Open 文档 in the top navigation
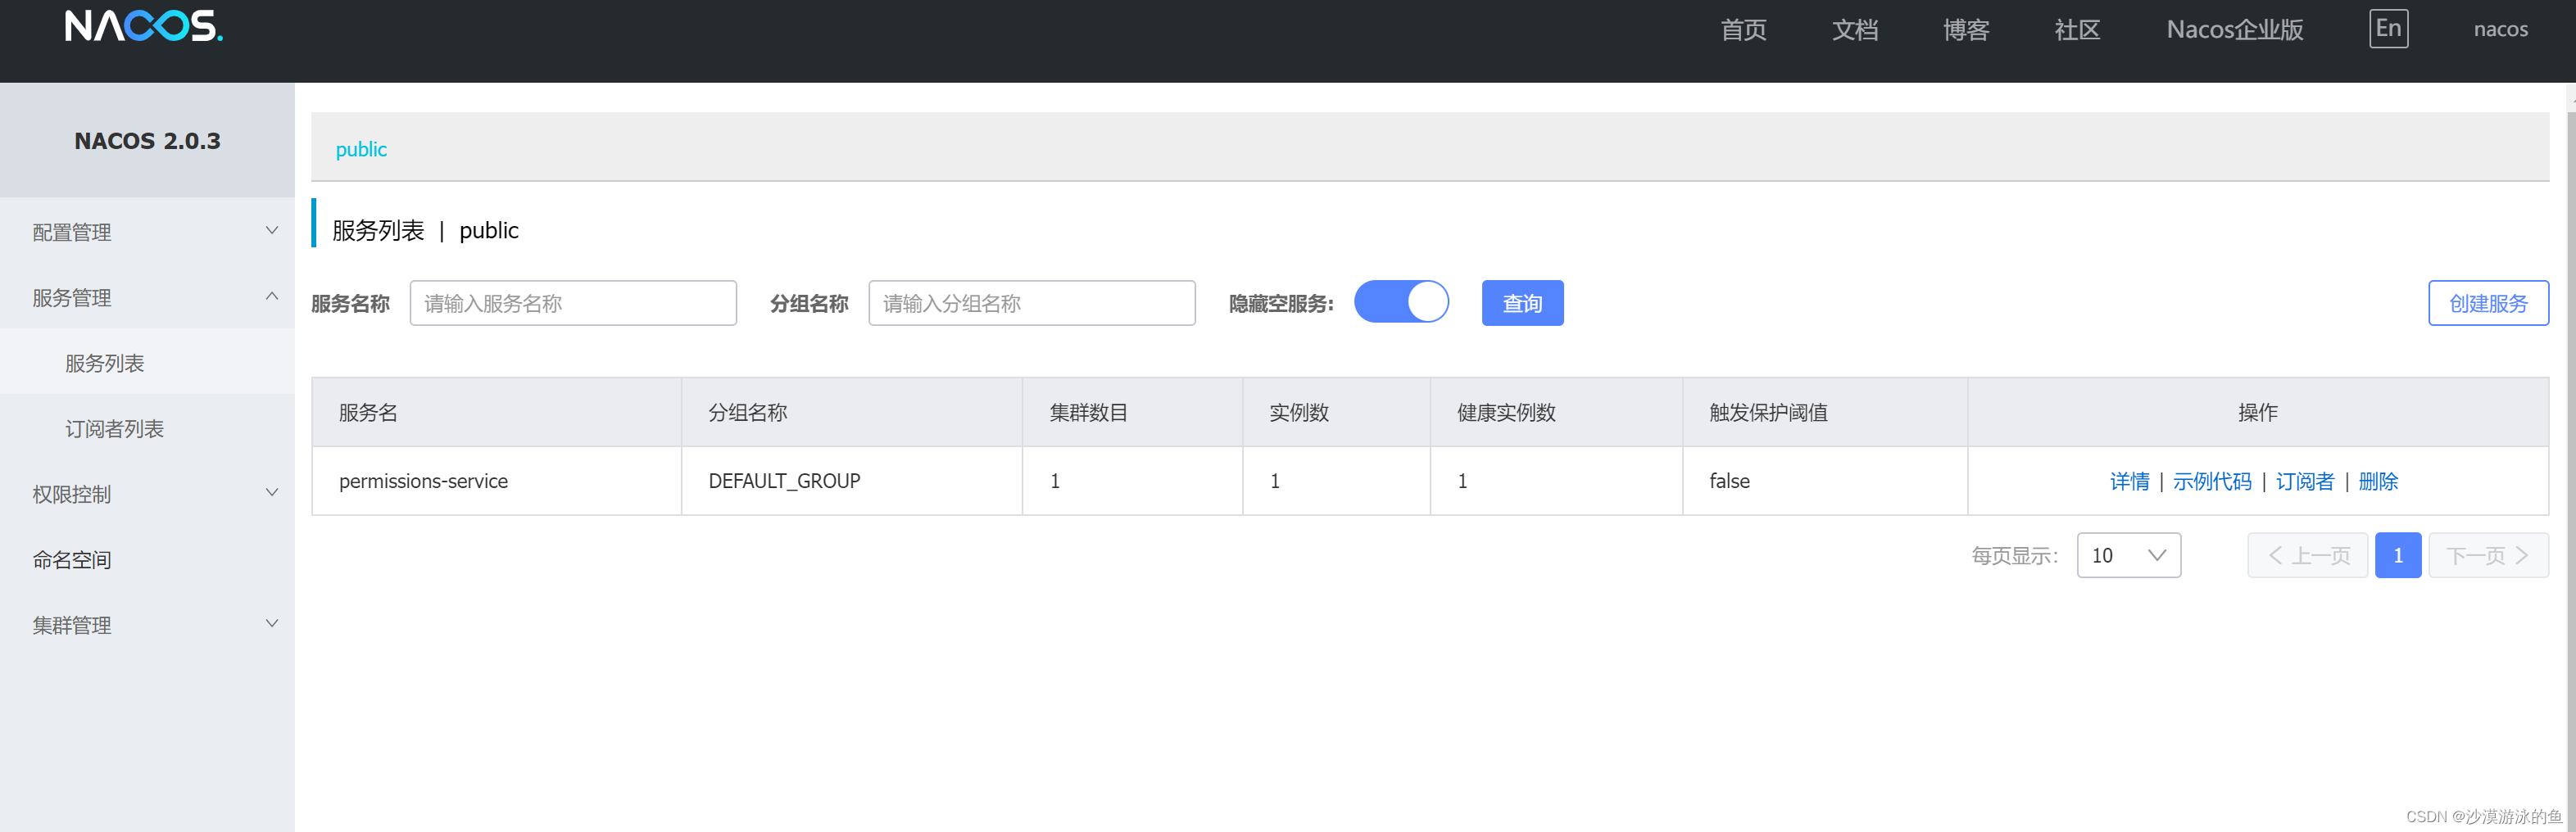Screen dimensions: 2576x832 pos(1854,29)
